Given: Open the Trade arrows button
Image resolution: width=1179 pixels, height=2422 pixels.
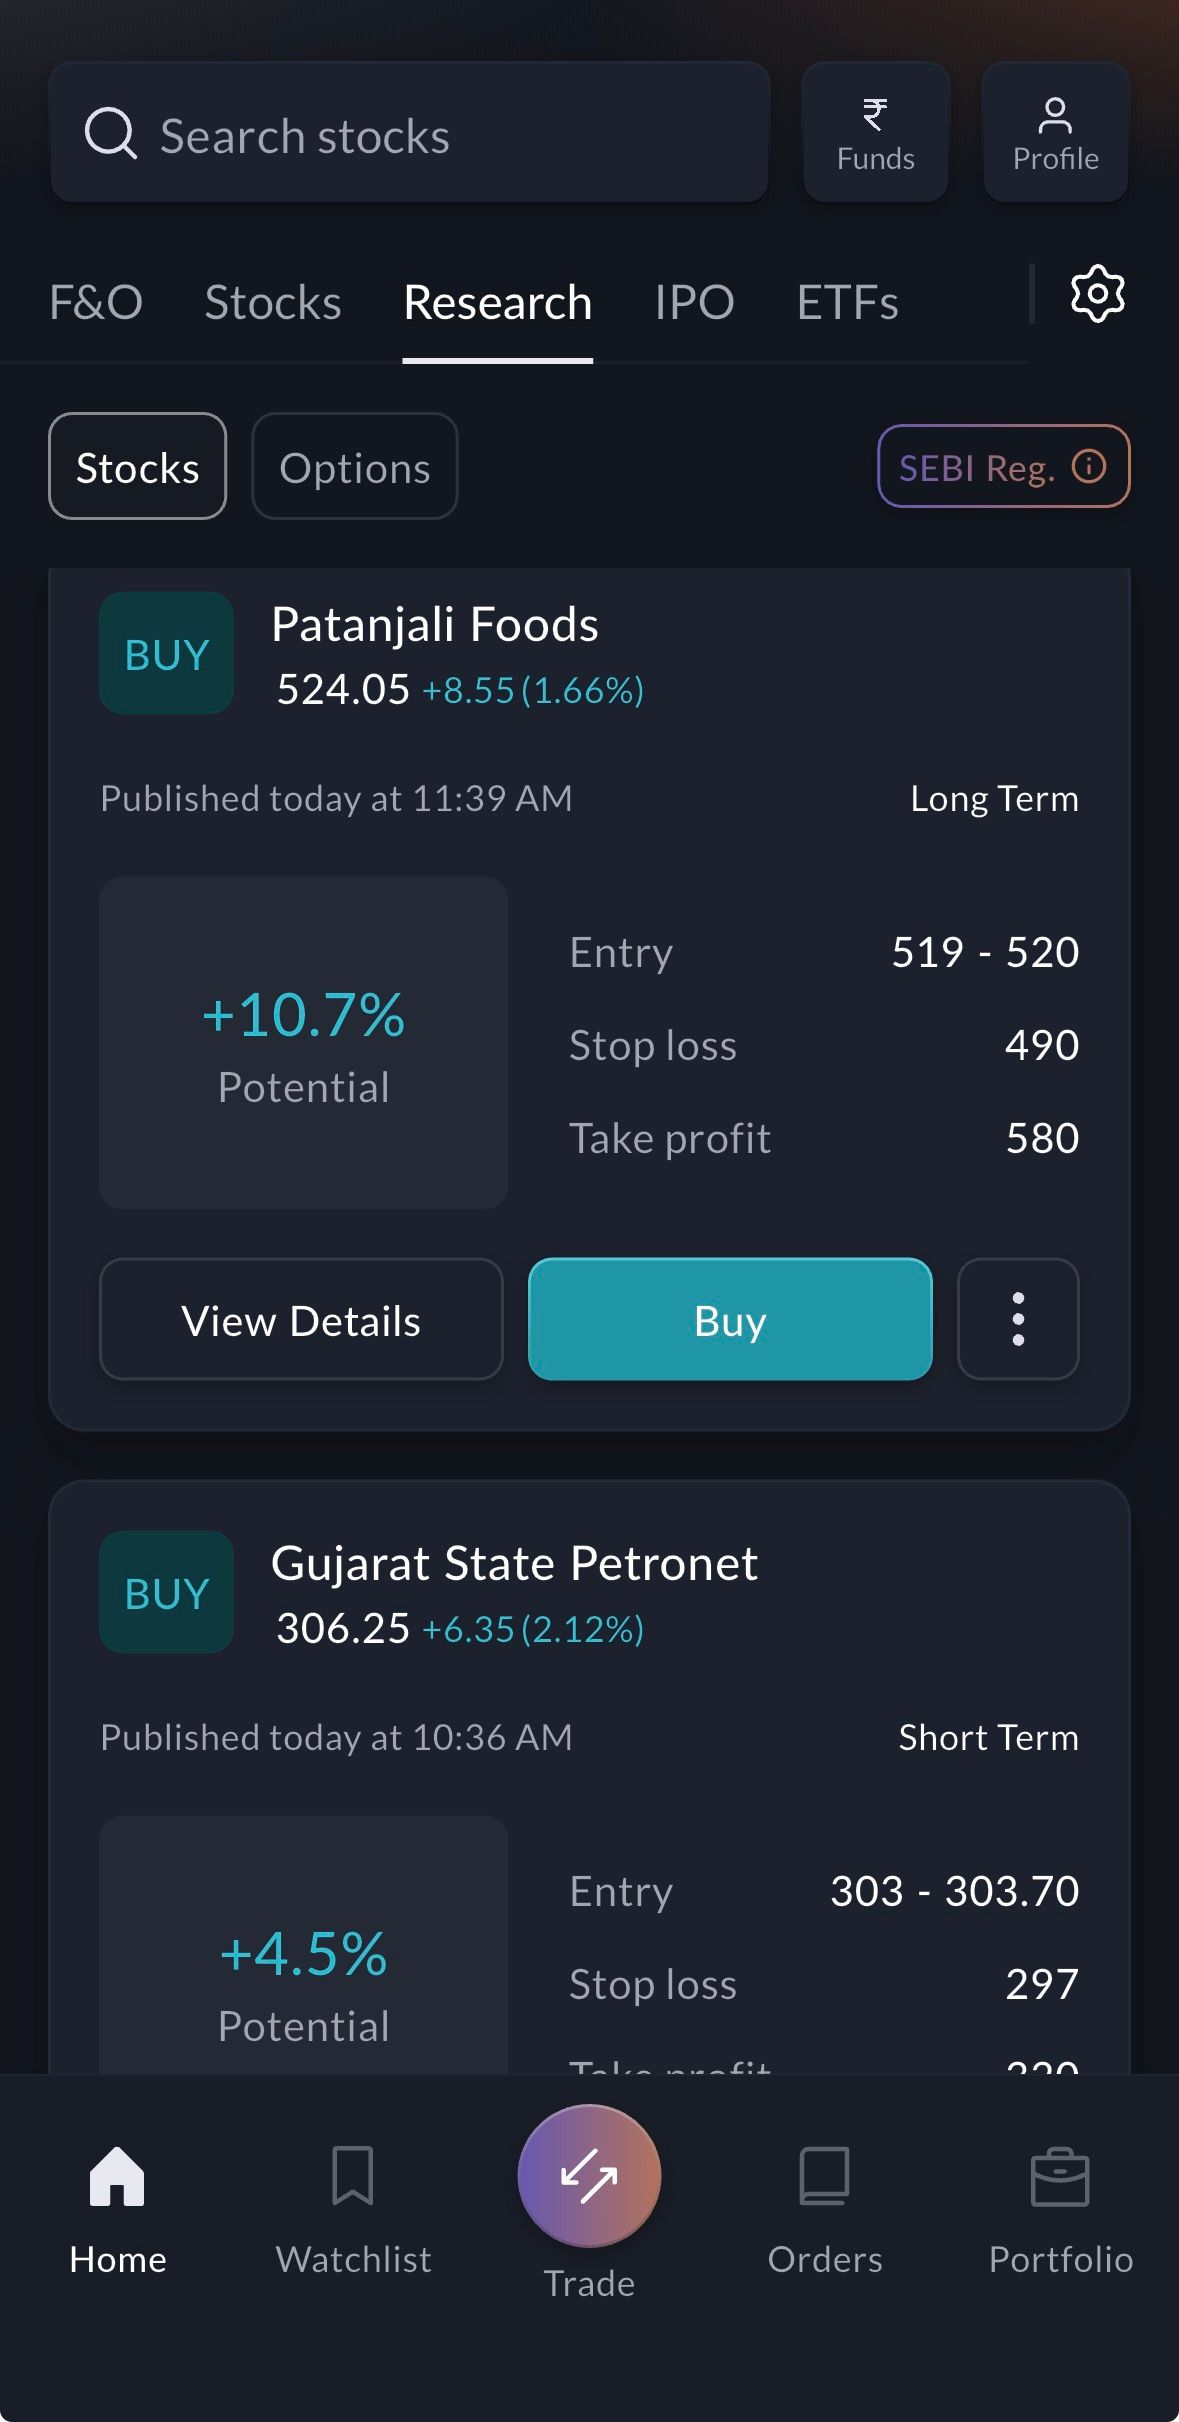Looking at the screenshot, I should coord(589,2176).
